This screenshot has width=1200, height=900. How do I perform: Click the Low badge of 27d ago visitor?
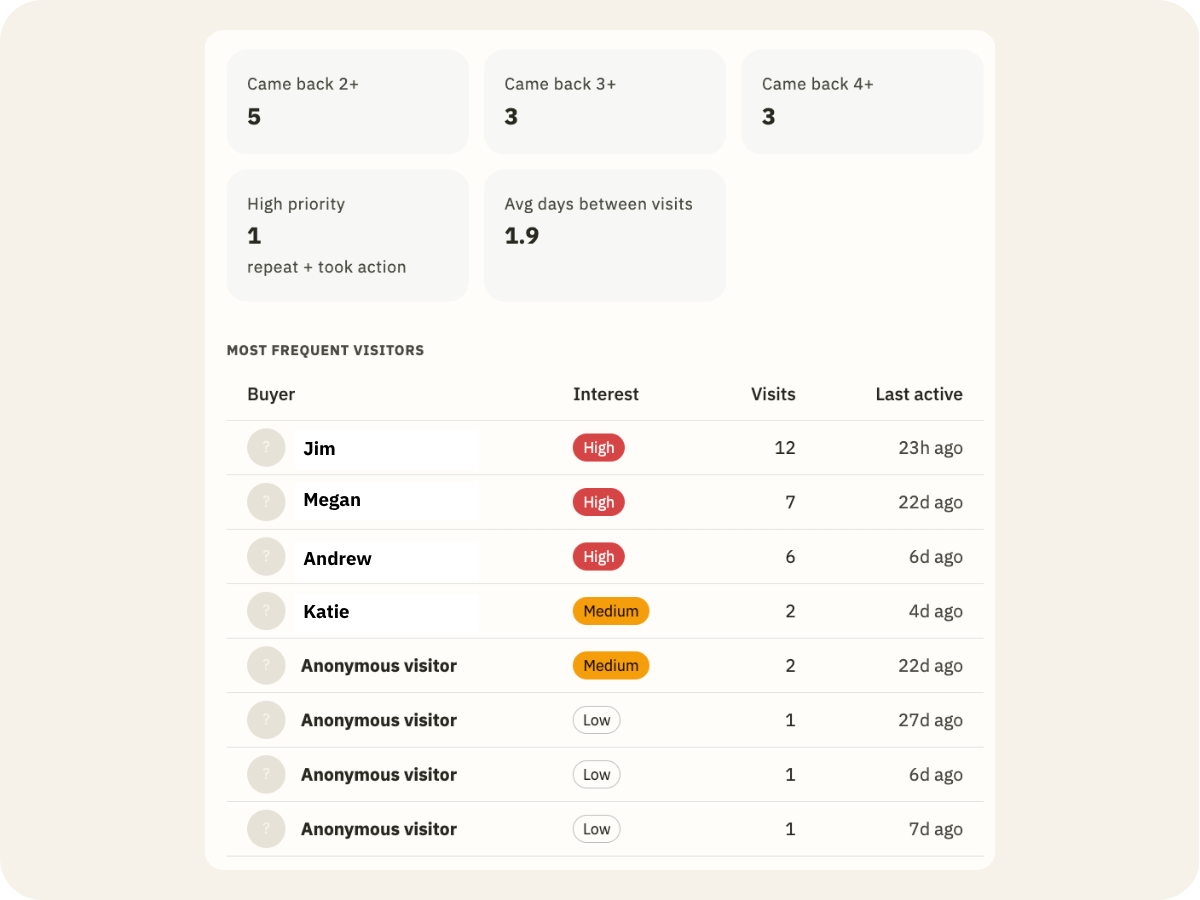coord(597,720)
